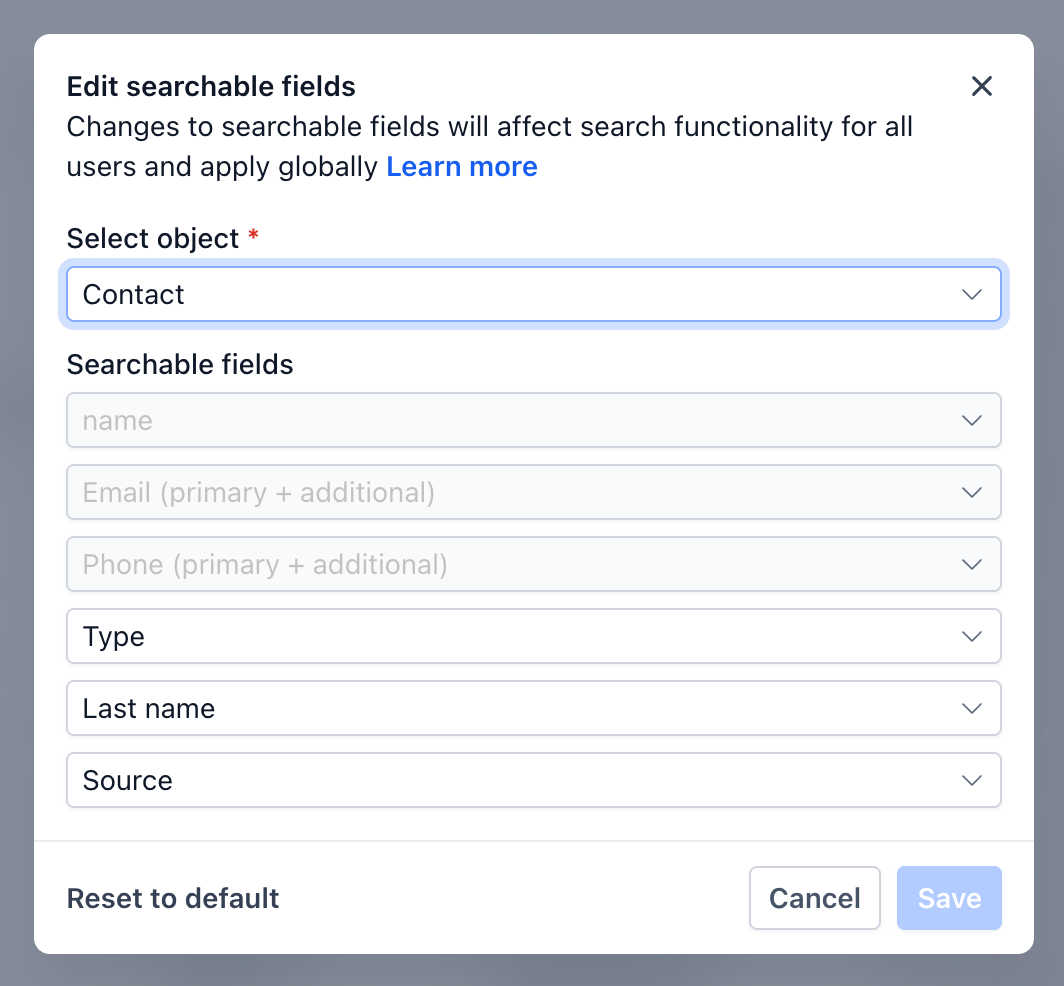The image size is (1064, 986).
Task: Click the chevron arrow on the Source field
Action: point(971,780)
